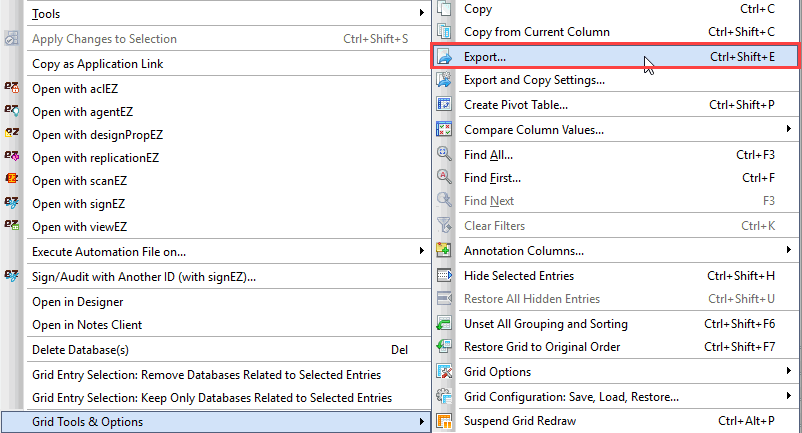The height and width of the screenshot is (433, 802).
Task: Click the Annotation Columns icon
Action: pyautogui.click(x=445, y=251)
